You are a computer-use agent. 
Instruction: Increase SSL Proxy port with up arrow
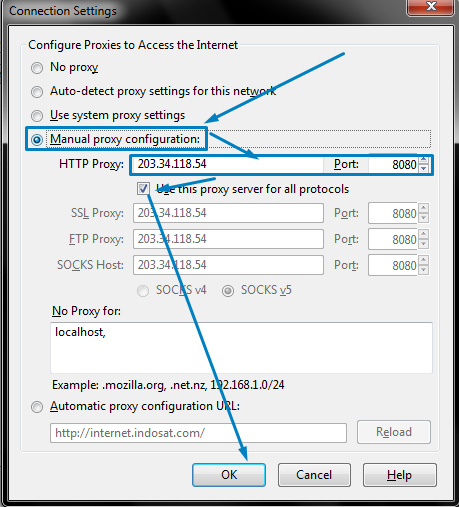click(x=423, y=208)
